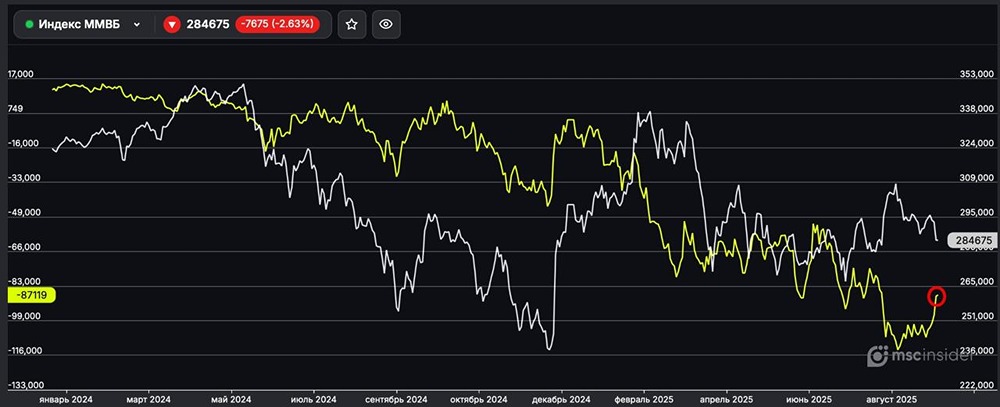Click the -116,000 left axis value
Viewport: 1000px width, 407px height.
pyautogui.click(x=25, y=350)
